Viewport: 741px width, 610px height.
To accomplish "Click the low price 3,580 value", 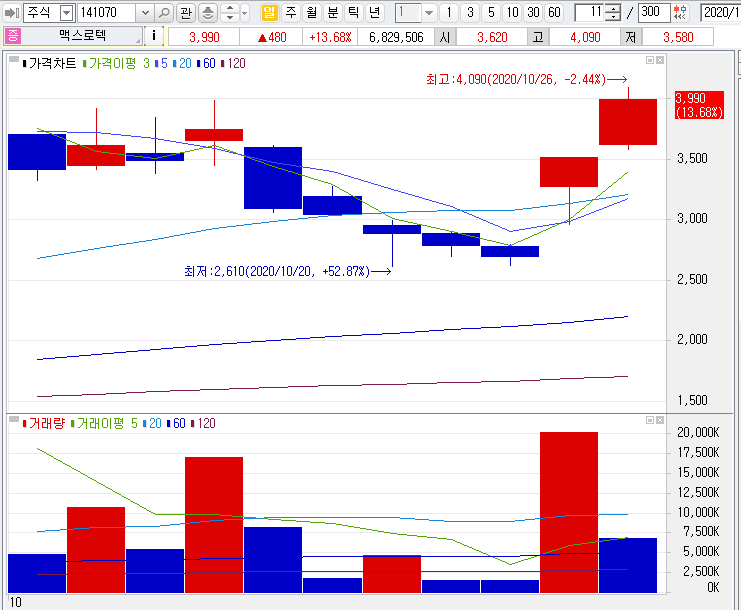I will 678,37.
